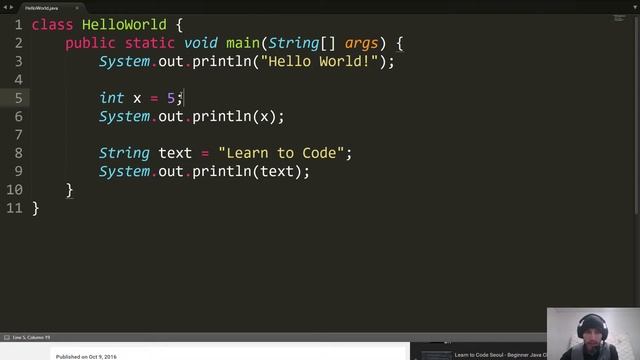The height and width of the screenshot is (360, 640).
Task: Click the closing brace on line 11
Action: coord(36,209)
